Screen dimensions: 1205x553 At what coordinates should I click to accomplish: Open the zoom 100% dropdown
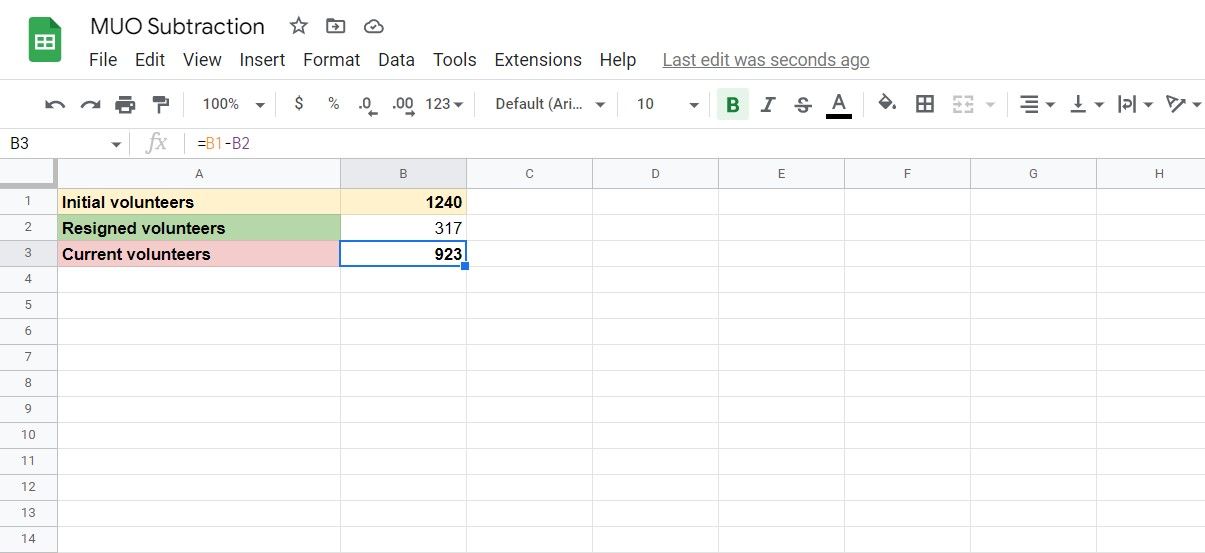pyautogui.click(x=233, y=104)
